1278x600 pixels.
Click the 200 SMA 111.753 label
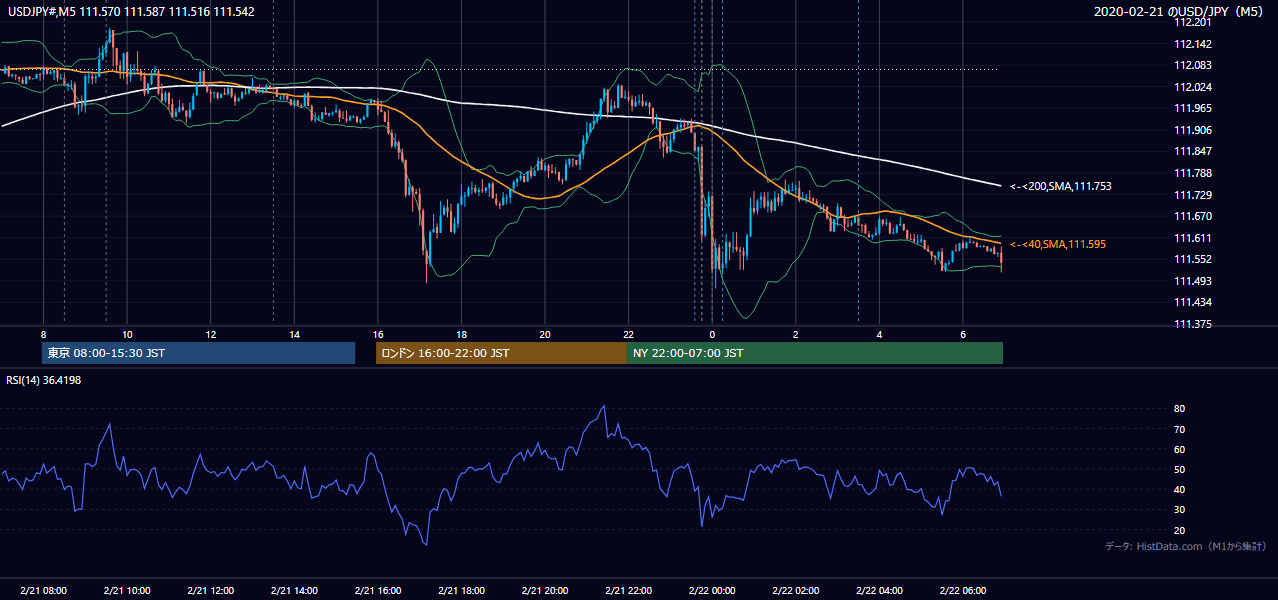pyautogui.click(x=1061, y=186)
